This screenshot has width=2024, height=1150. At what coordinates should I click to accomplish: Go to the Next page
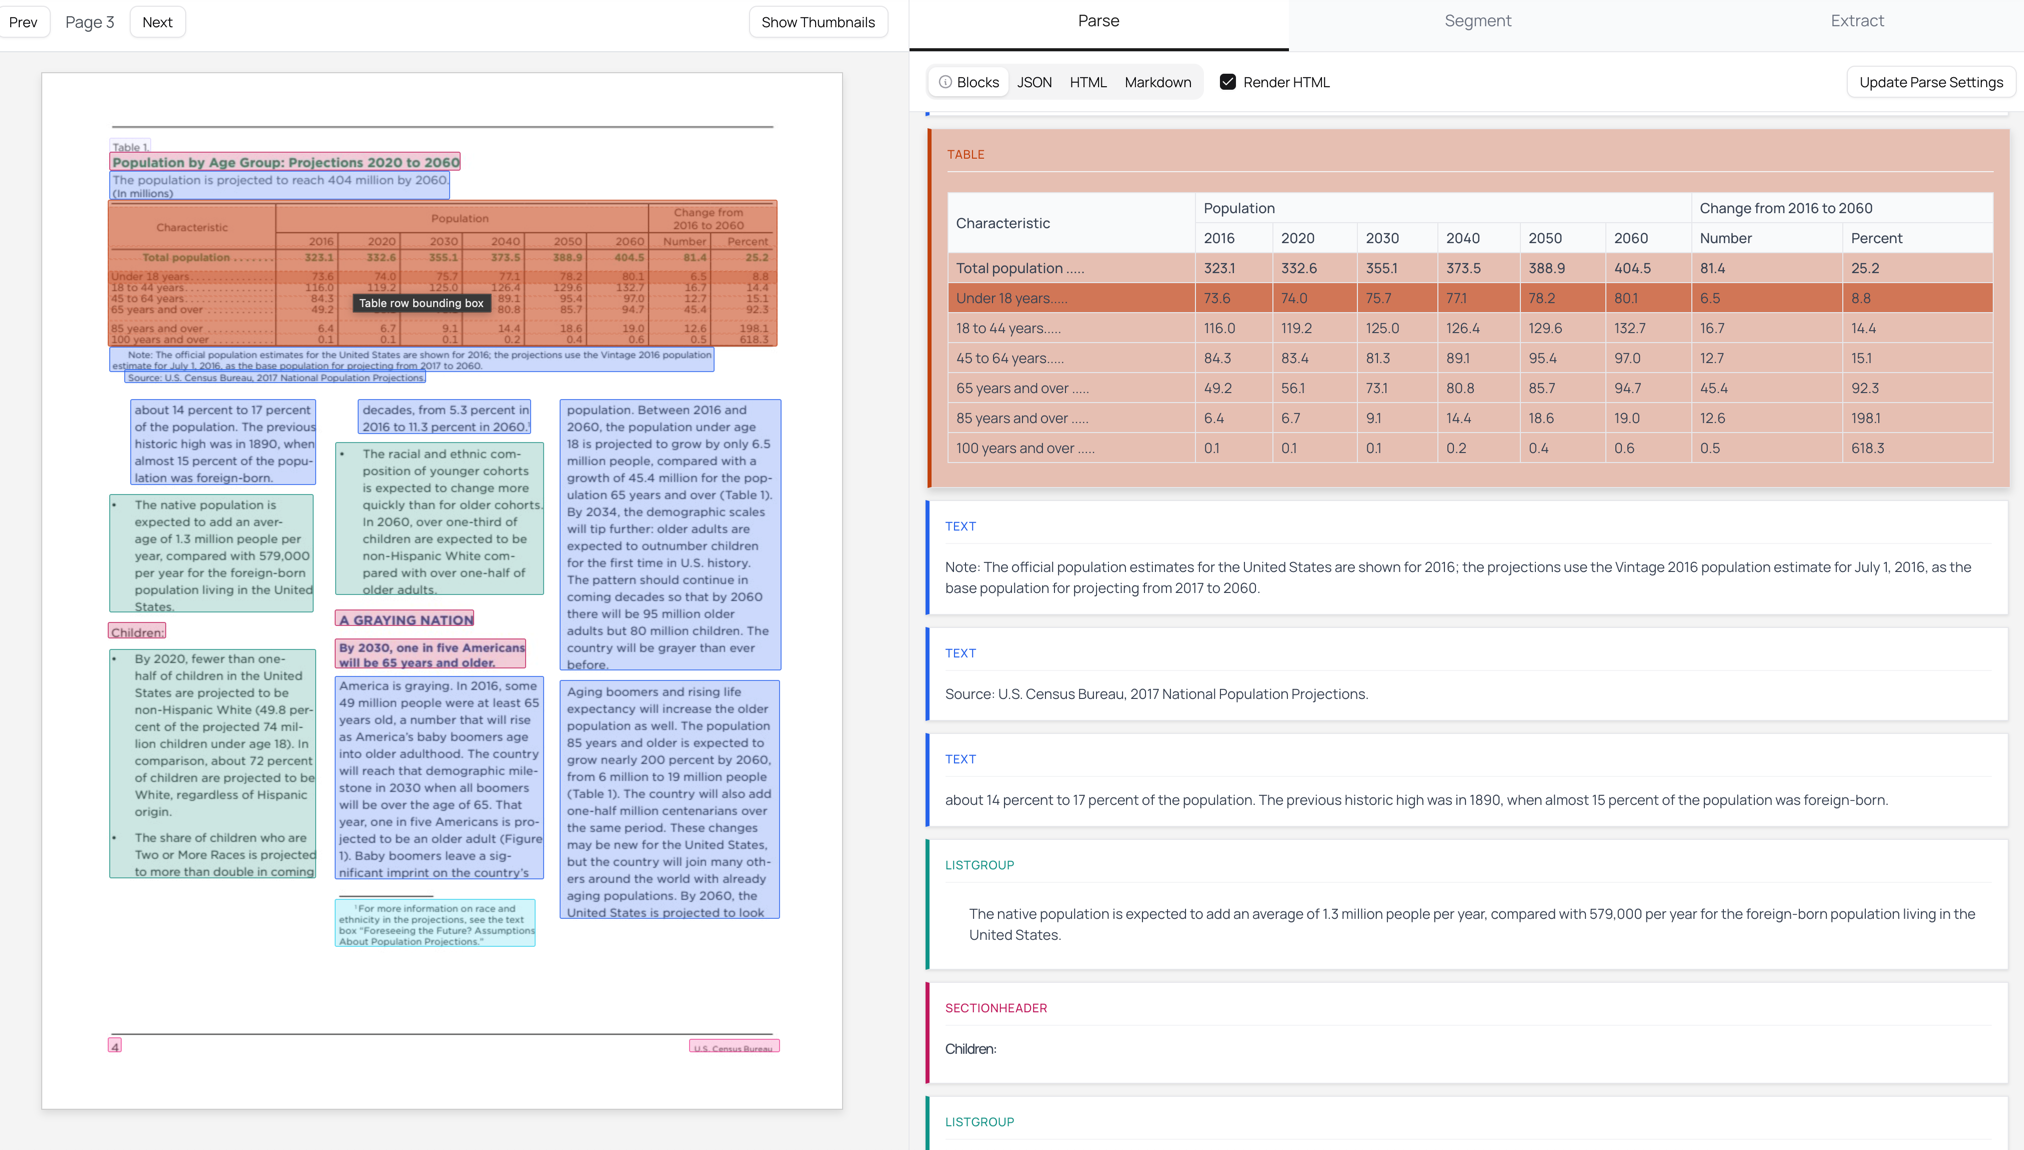(x=157, y=22)
